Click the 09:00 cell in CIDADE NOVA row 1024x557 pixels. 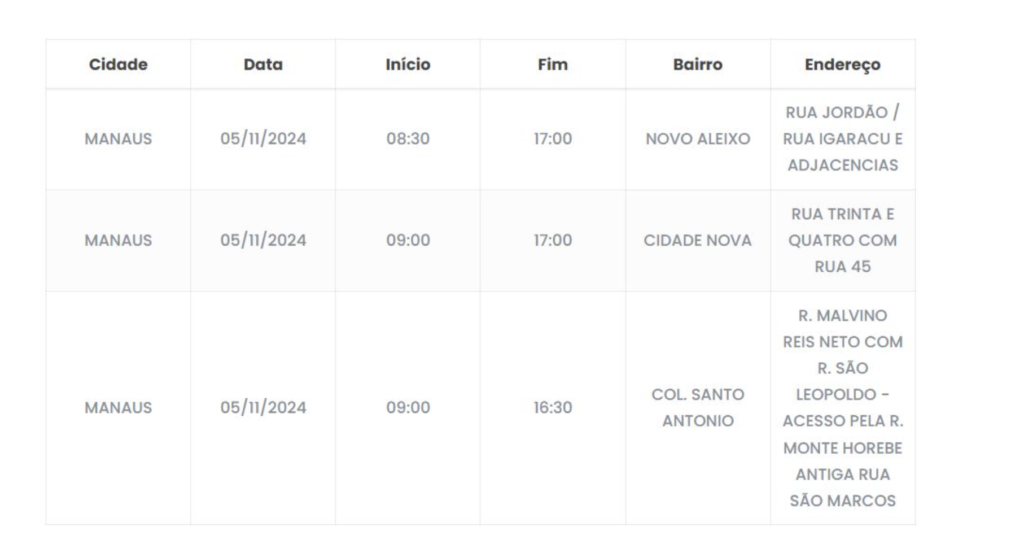point(408,241)
